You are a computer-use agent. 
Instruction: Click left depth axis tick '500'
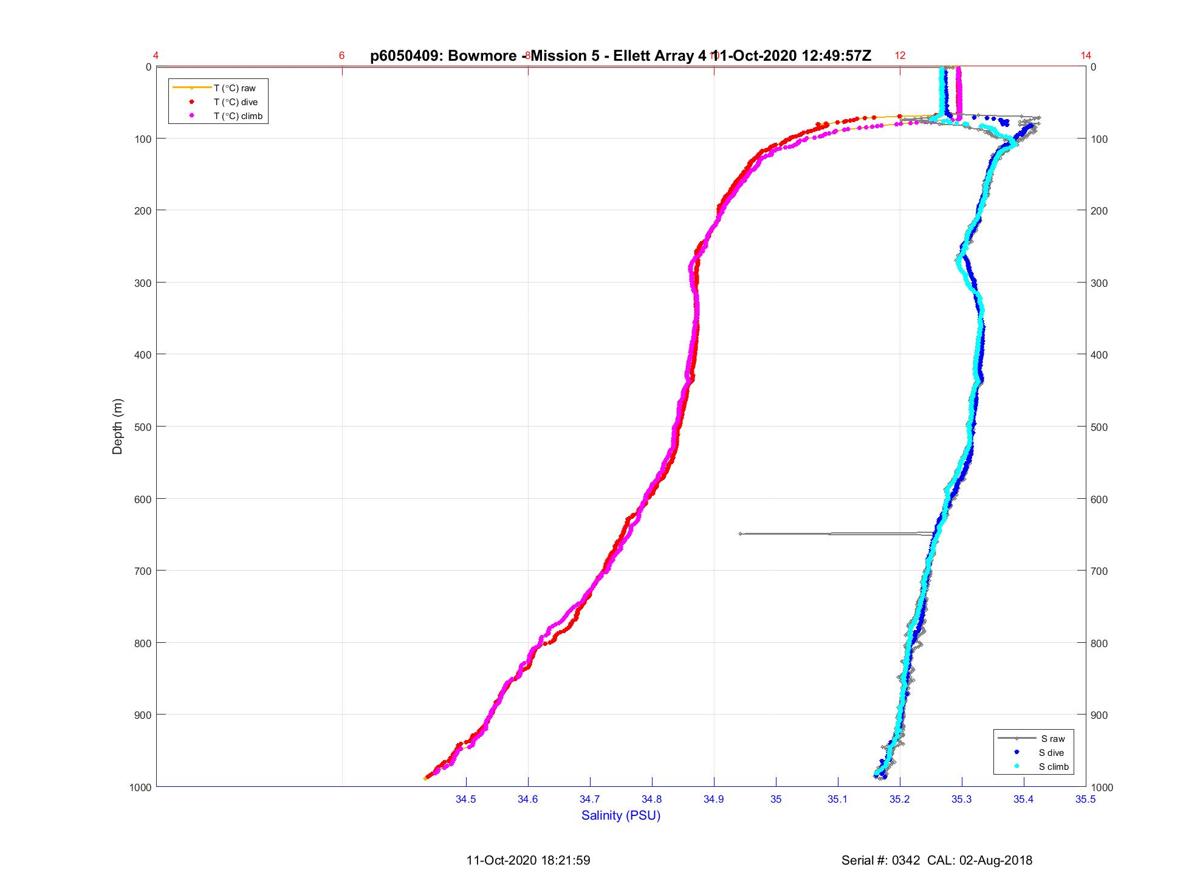pos(141,427)
